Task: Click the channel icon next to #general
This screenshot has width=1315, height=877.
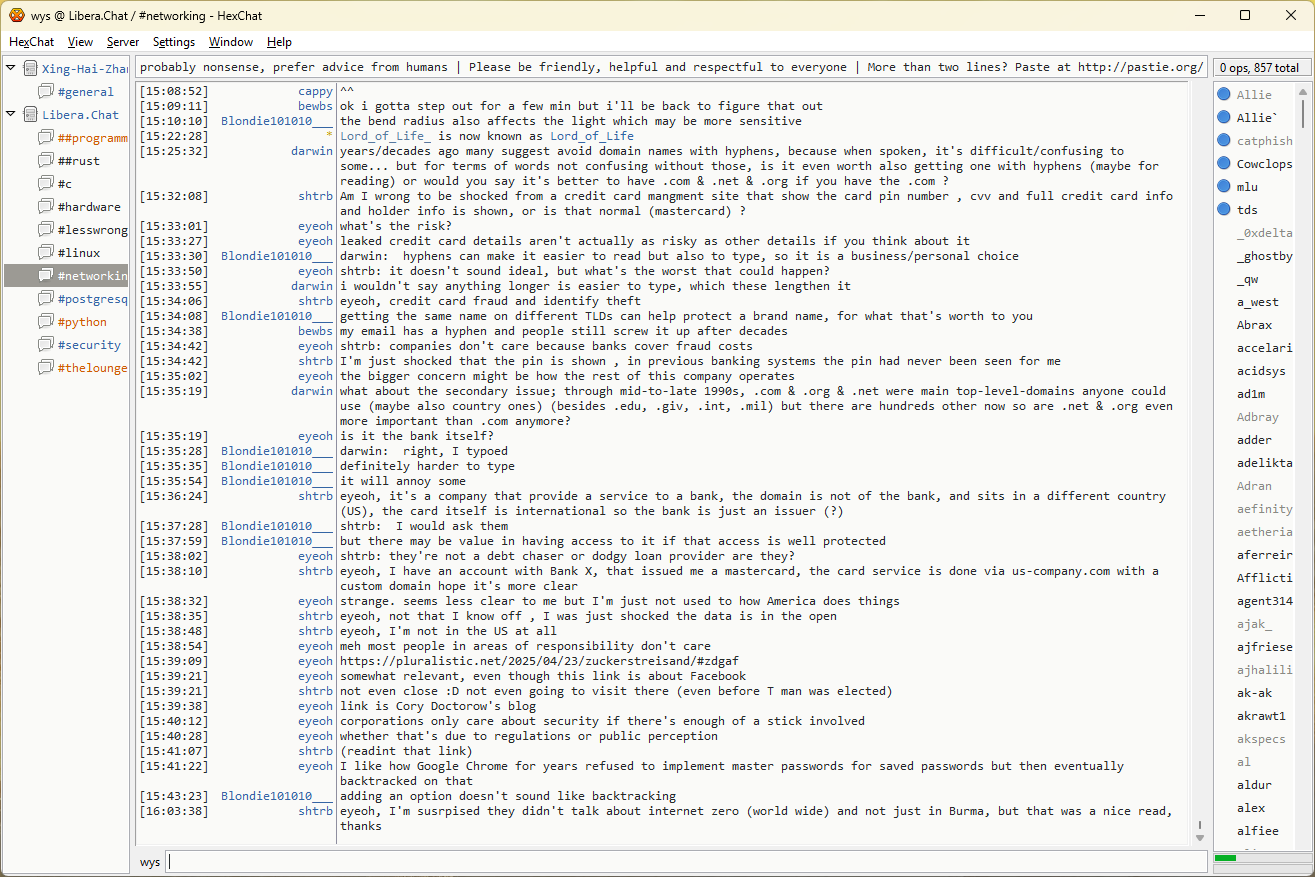Action: (x=46, y=92)
